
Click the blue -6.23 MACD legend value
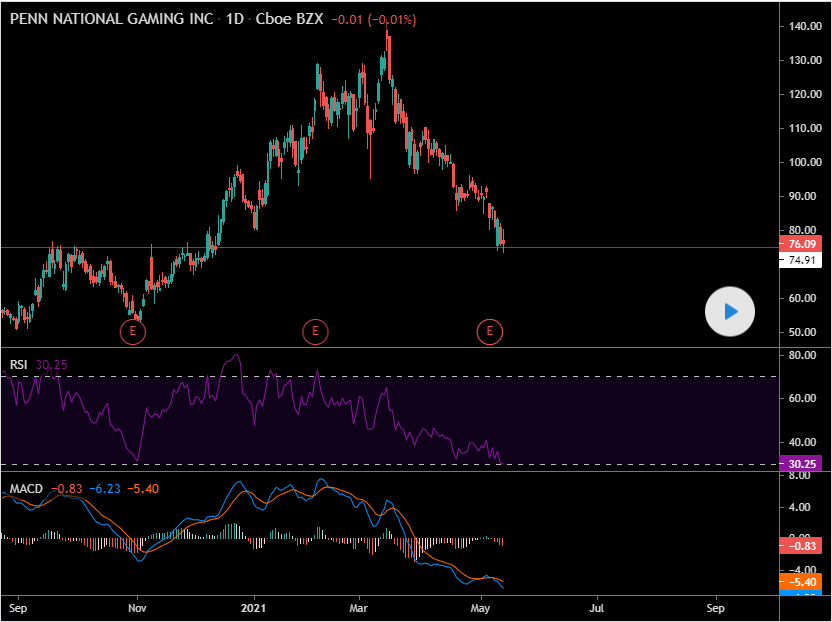tap(103, 489)
